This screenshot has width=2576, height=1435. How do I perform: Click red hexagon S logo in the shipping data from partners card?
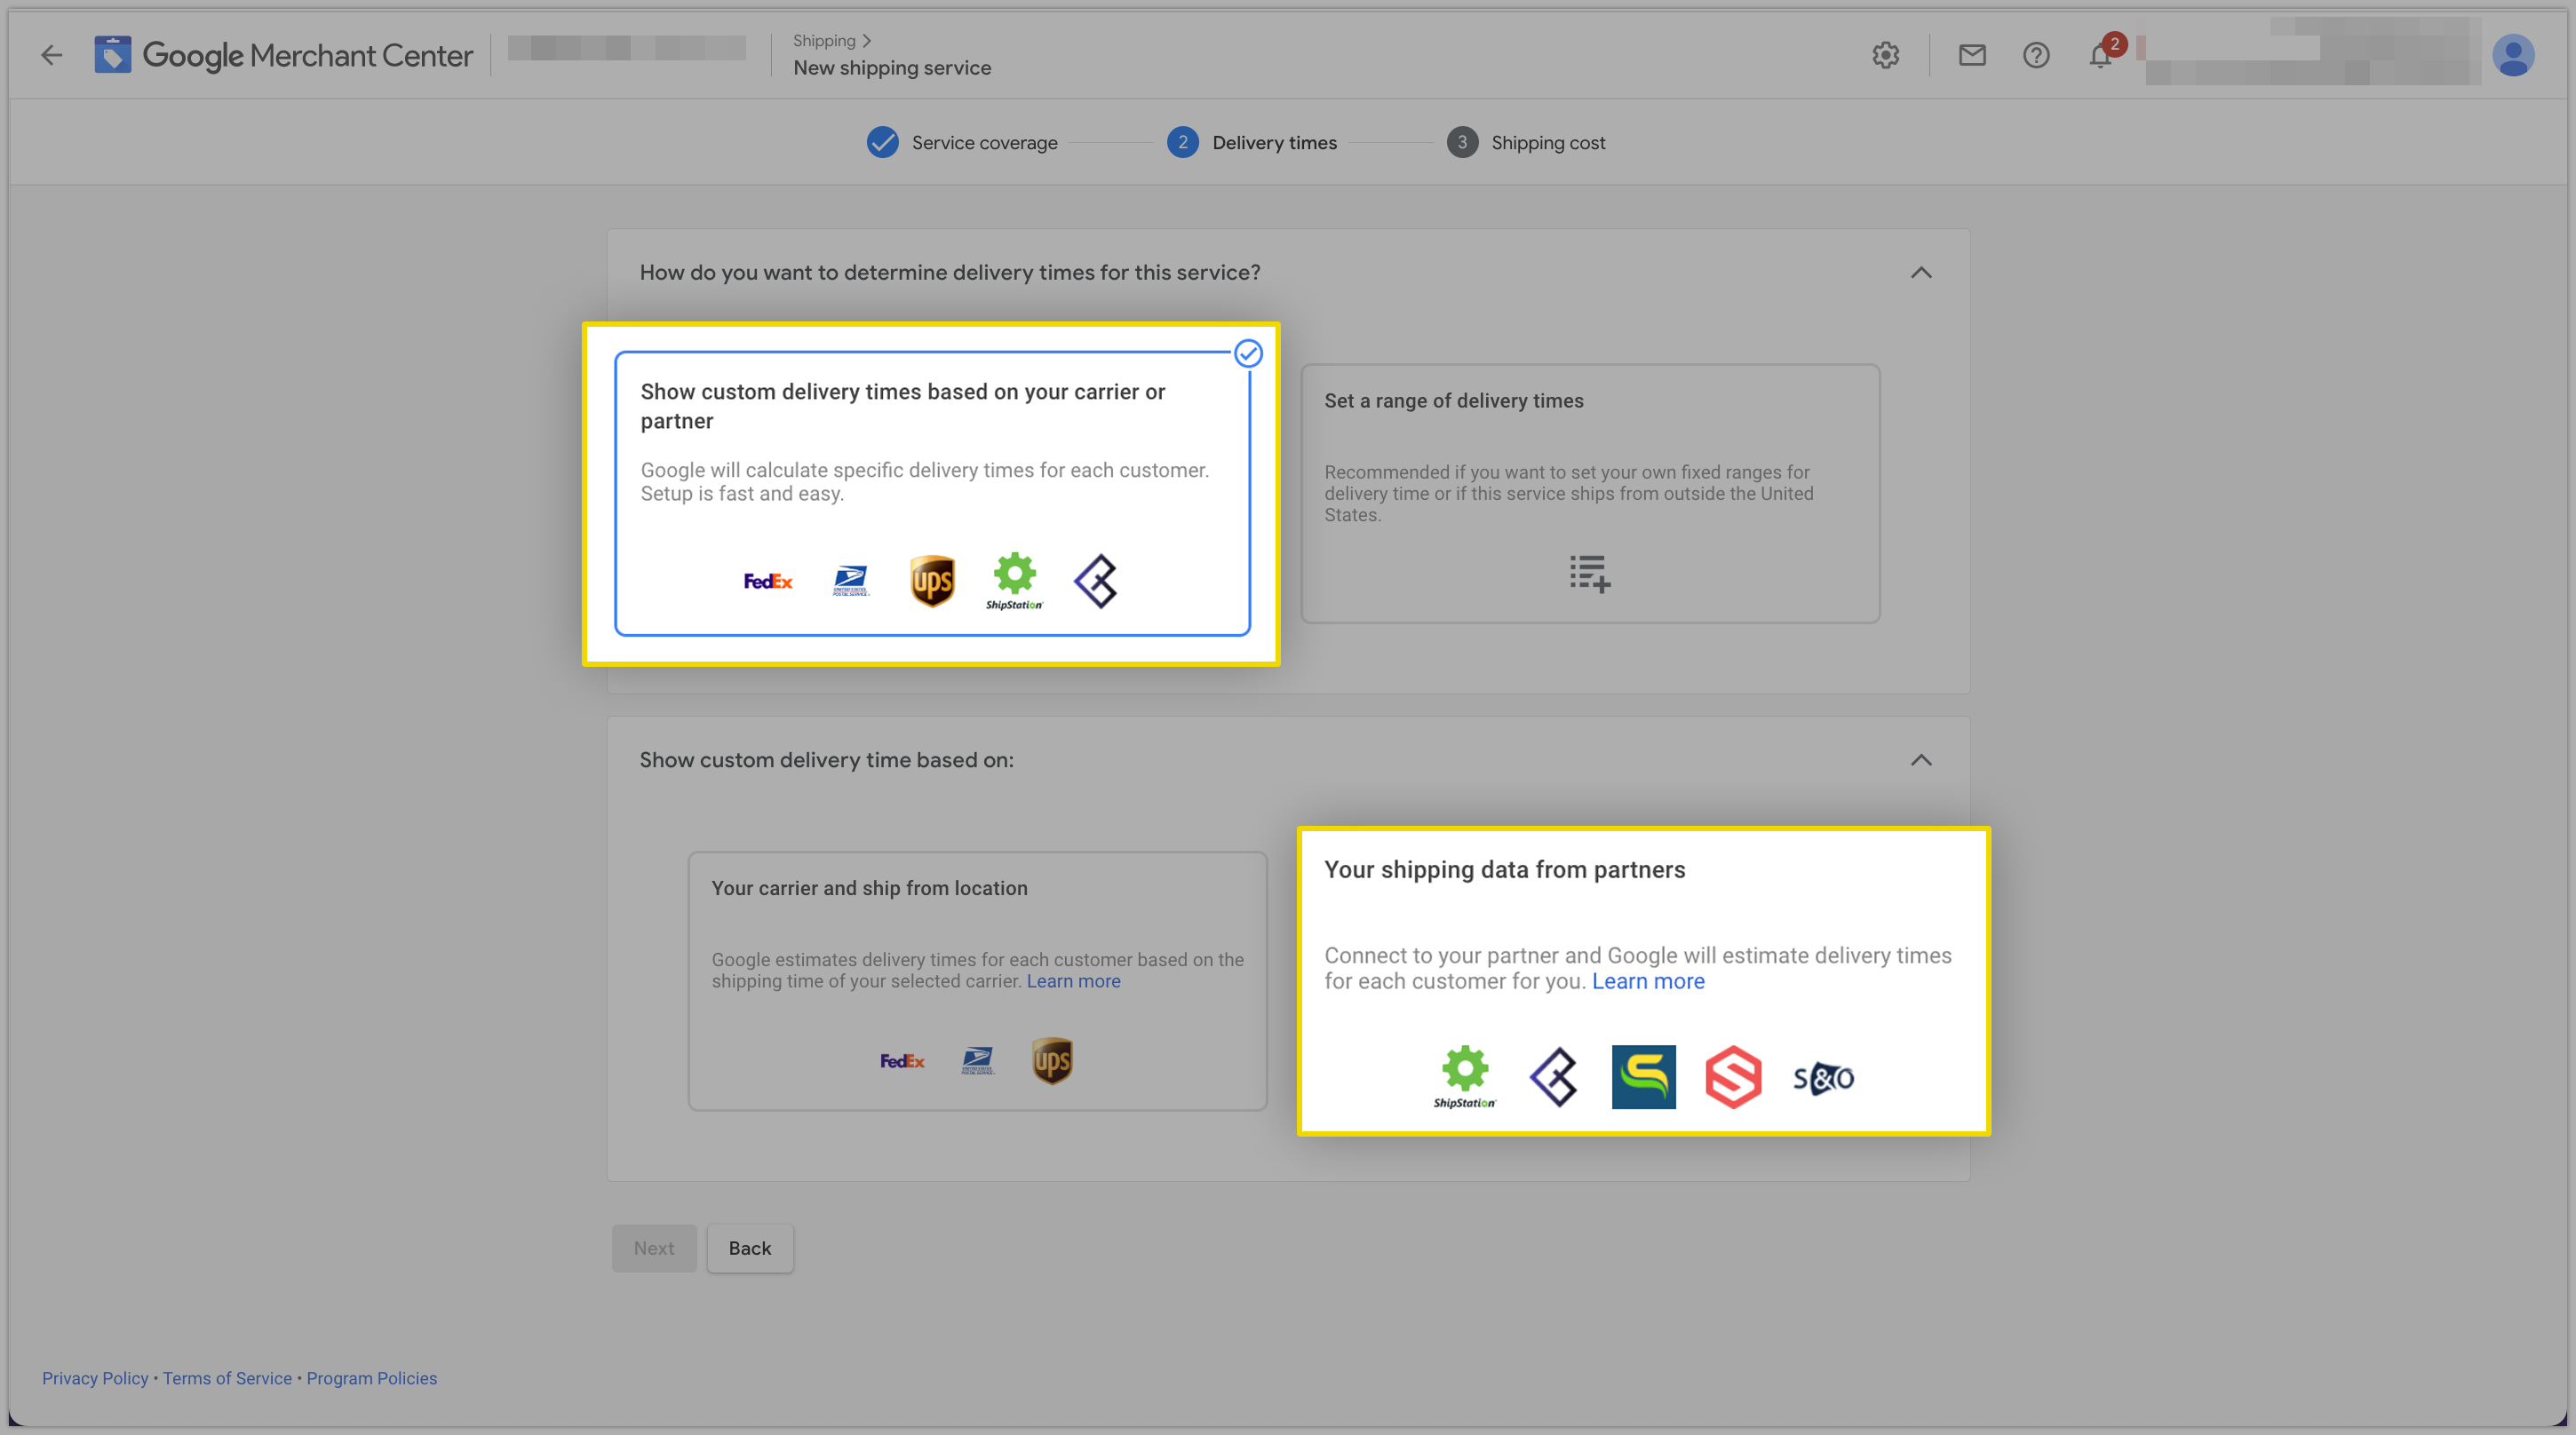1733,1077
